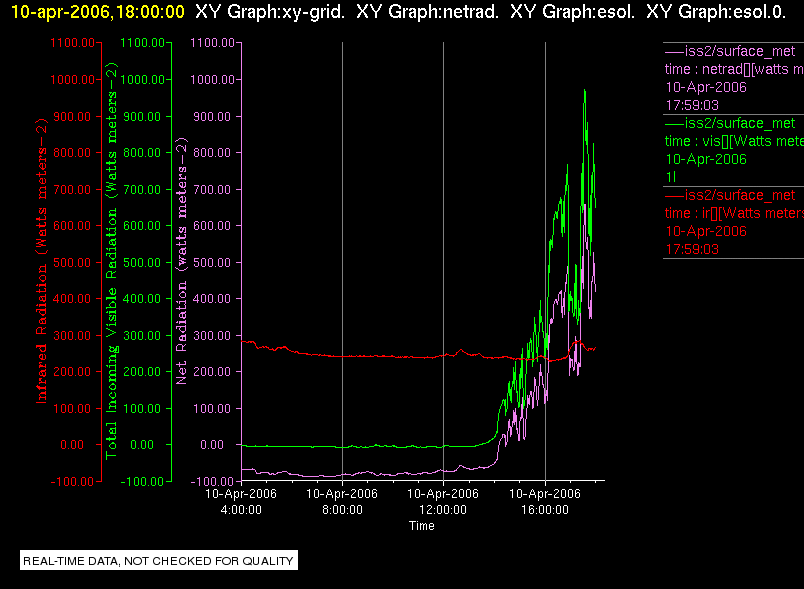Click the green Total Incoming Visible Radiation axis title
The height and width of the screenshot is (589, 804).
coord(112,261)
